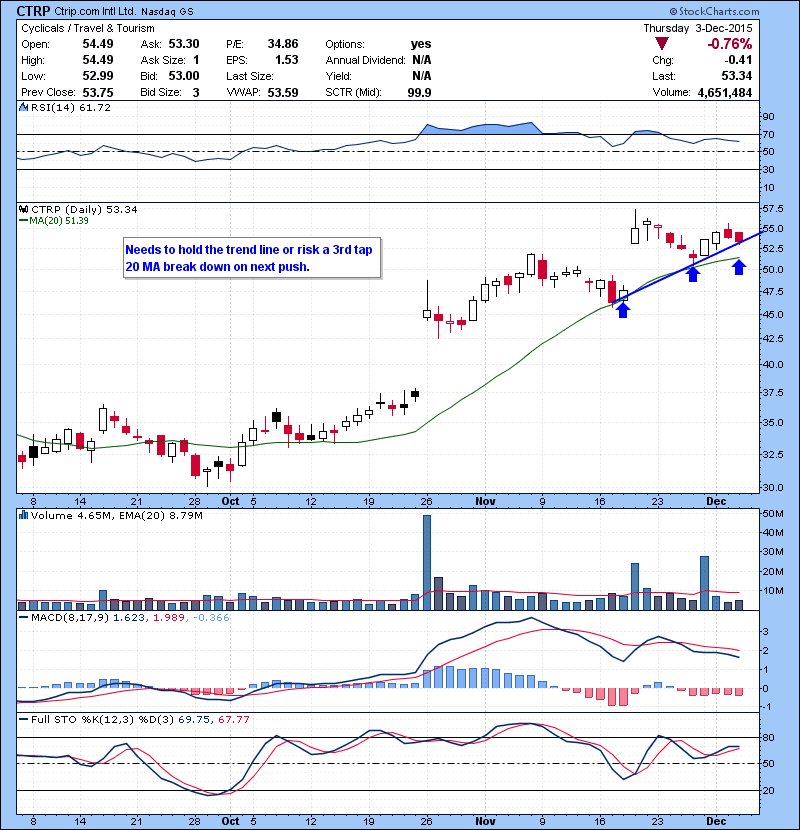
Task: Click the candlestick icon beside CTRP (Daily)
Action: tap(23, 210)
